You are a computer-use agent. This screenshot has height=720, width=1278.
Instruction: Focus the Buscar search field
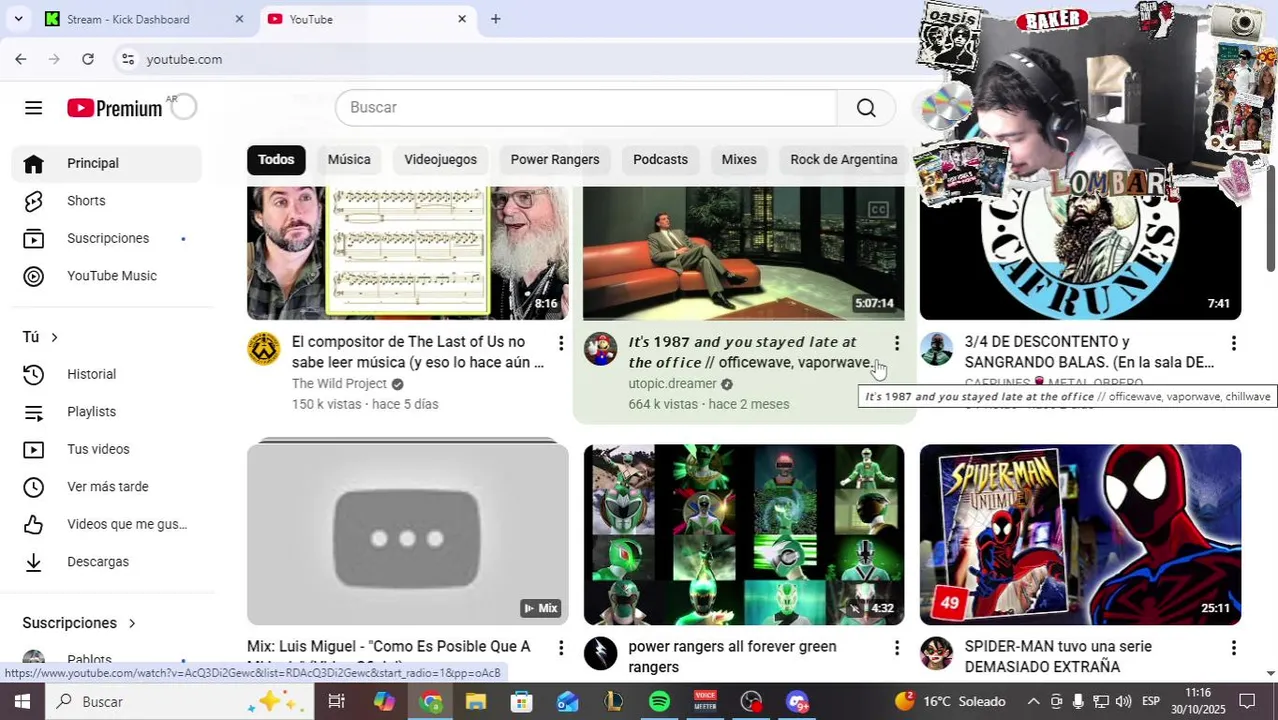coord(586,108)
